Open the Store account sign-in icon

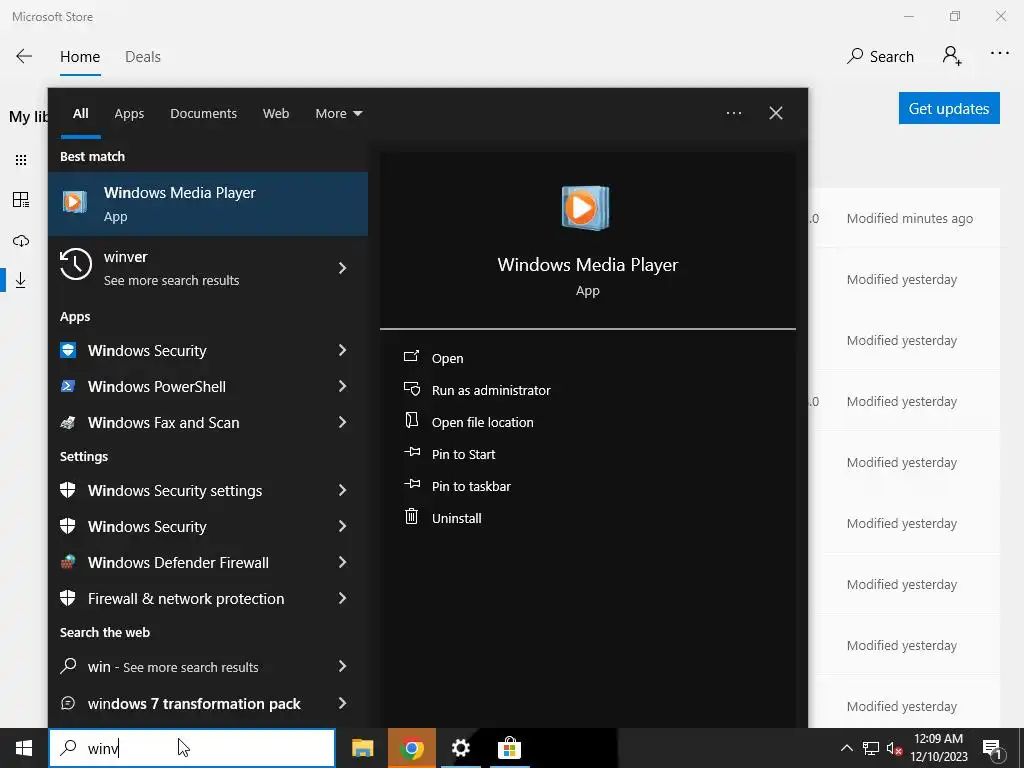tap(952, 56)
